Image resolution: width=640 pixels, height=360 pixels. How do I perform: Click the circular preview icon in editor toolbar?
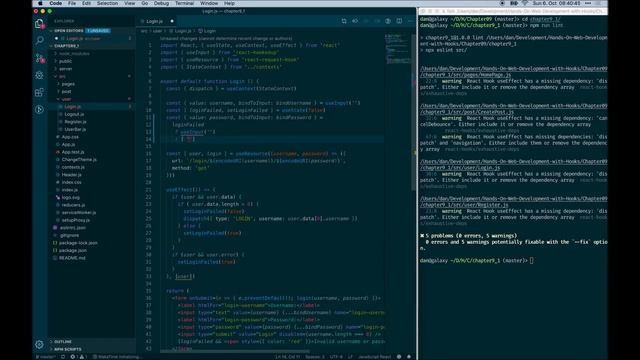388,21
